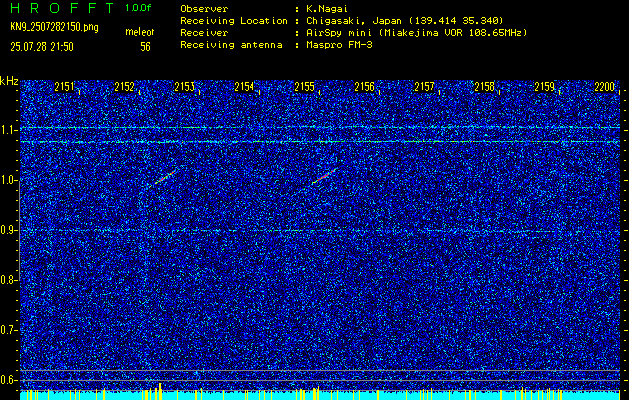
Task: Click the 2151 time marker
Action: 64,87
